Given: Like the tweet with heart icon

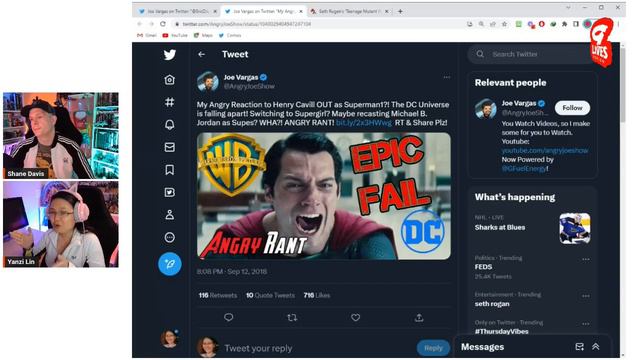Looking at the screenshot, I should [x=356, y=317].
